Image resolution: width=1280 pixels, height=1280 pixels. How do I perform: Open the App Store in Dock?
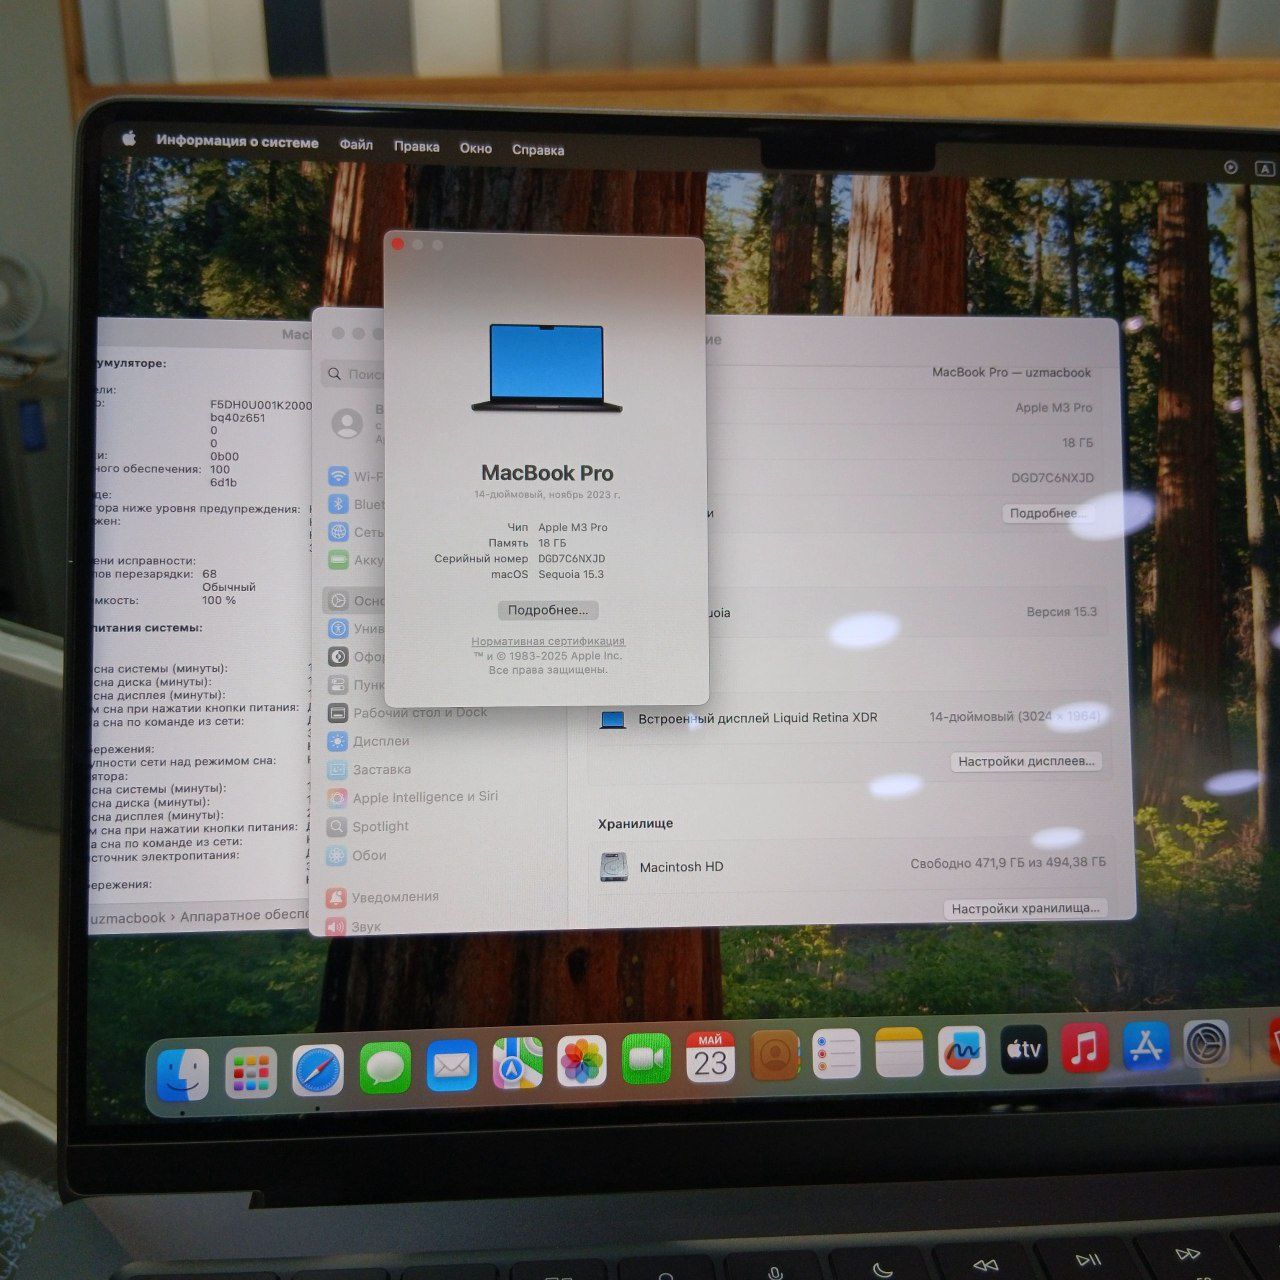coord(1145,1046)
